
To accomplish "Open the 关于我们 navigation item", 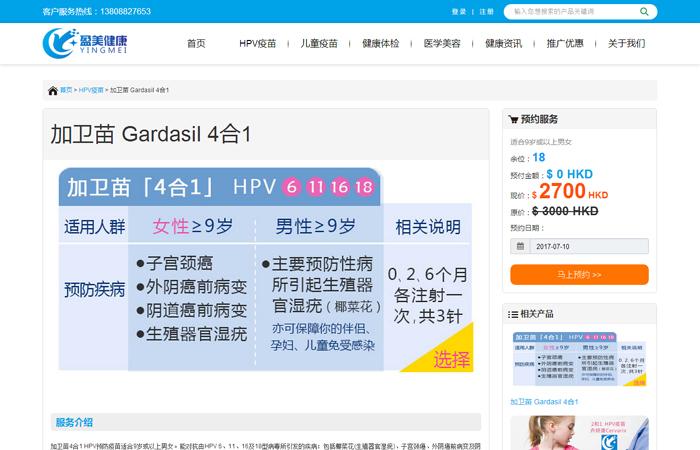I will (626, 43).
